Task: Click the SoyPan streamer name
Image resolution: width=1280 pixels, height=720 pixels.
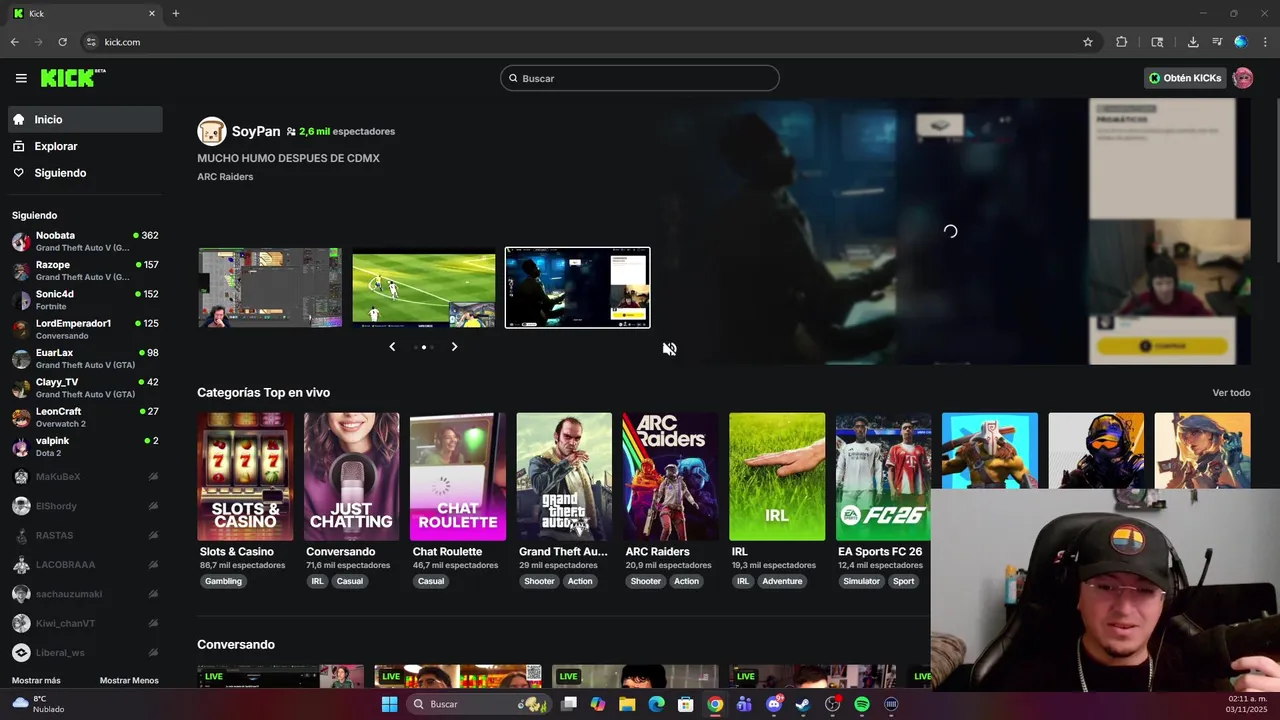Action: click(256, 131)
